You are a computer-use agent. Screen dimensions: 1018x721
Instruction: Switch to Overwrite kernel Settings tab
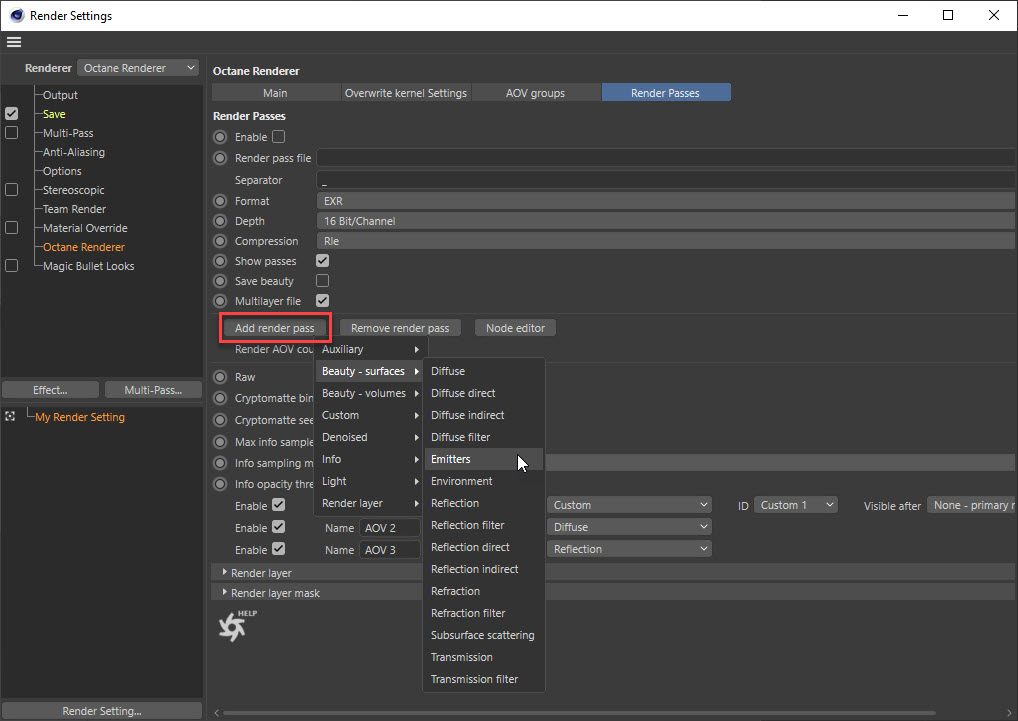click(x=406, y=93)
